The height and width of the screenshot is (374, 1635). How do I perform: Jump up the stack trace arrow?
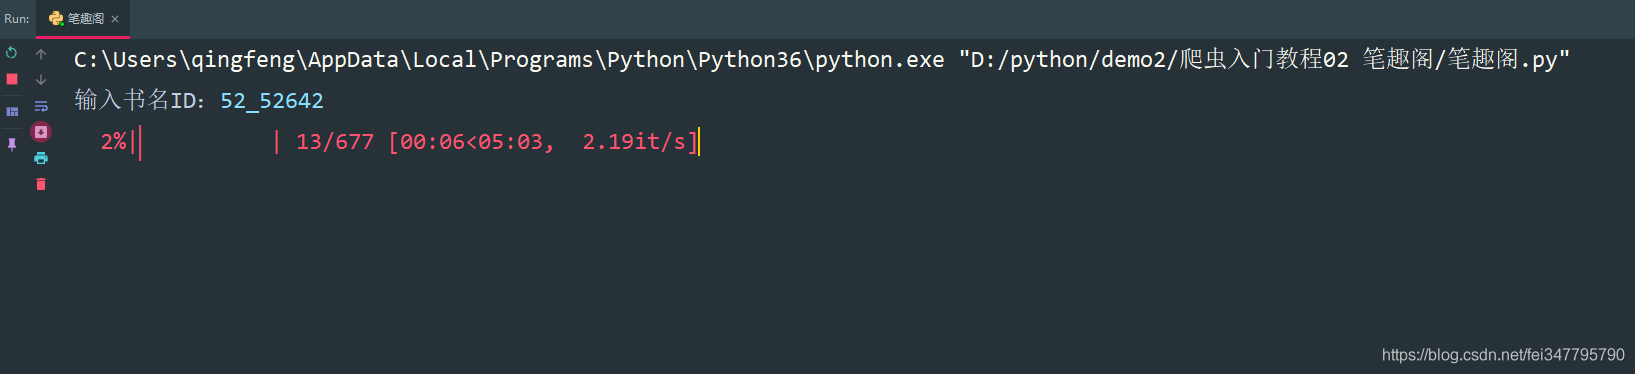pos(41,54)
